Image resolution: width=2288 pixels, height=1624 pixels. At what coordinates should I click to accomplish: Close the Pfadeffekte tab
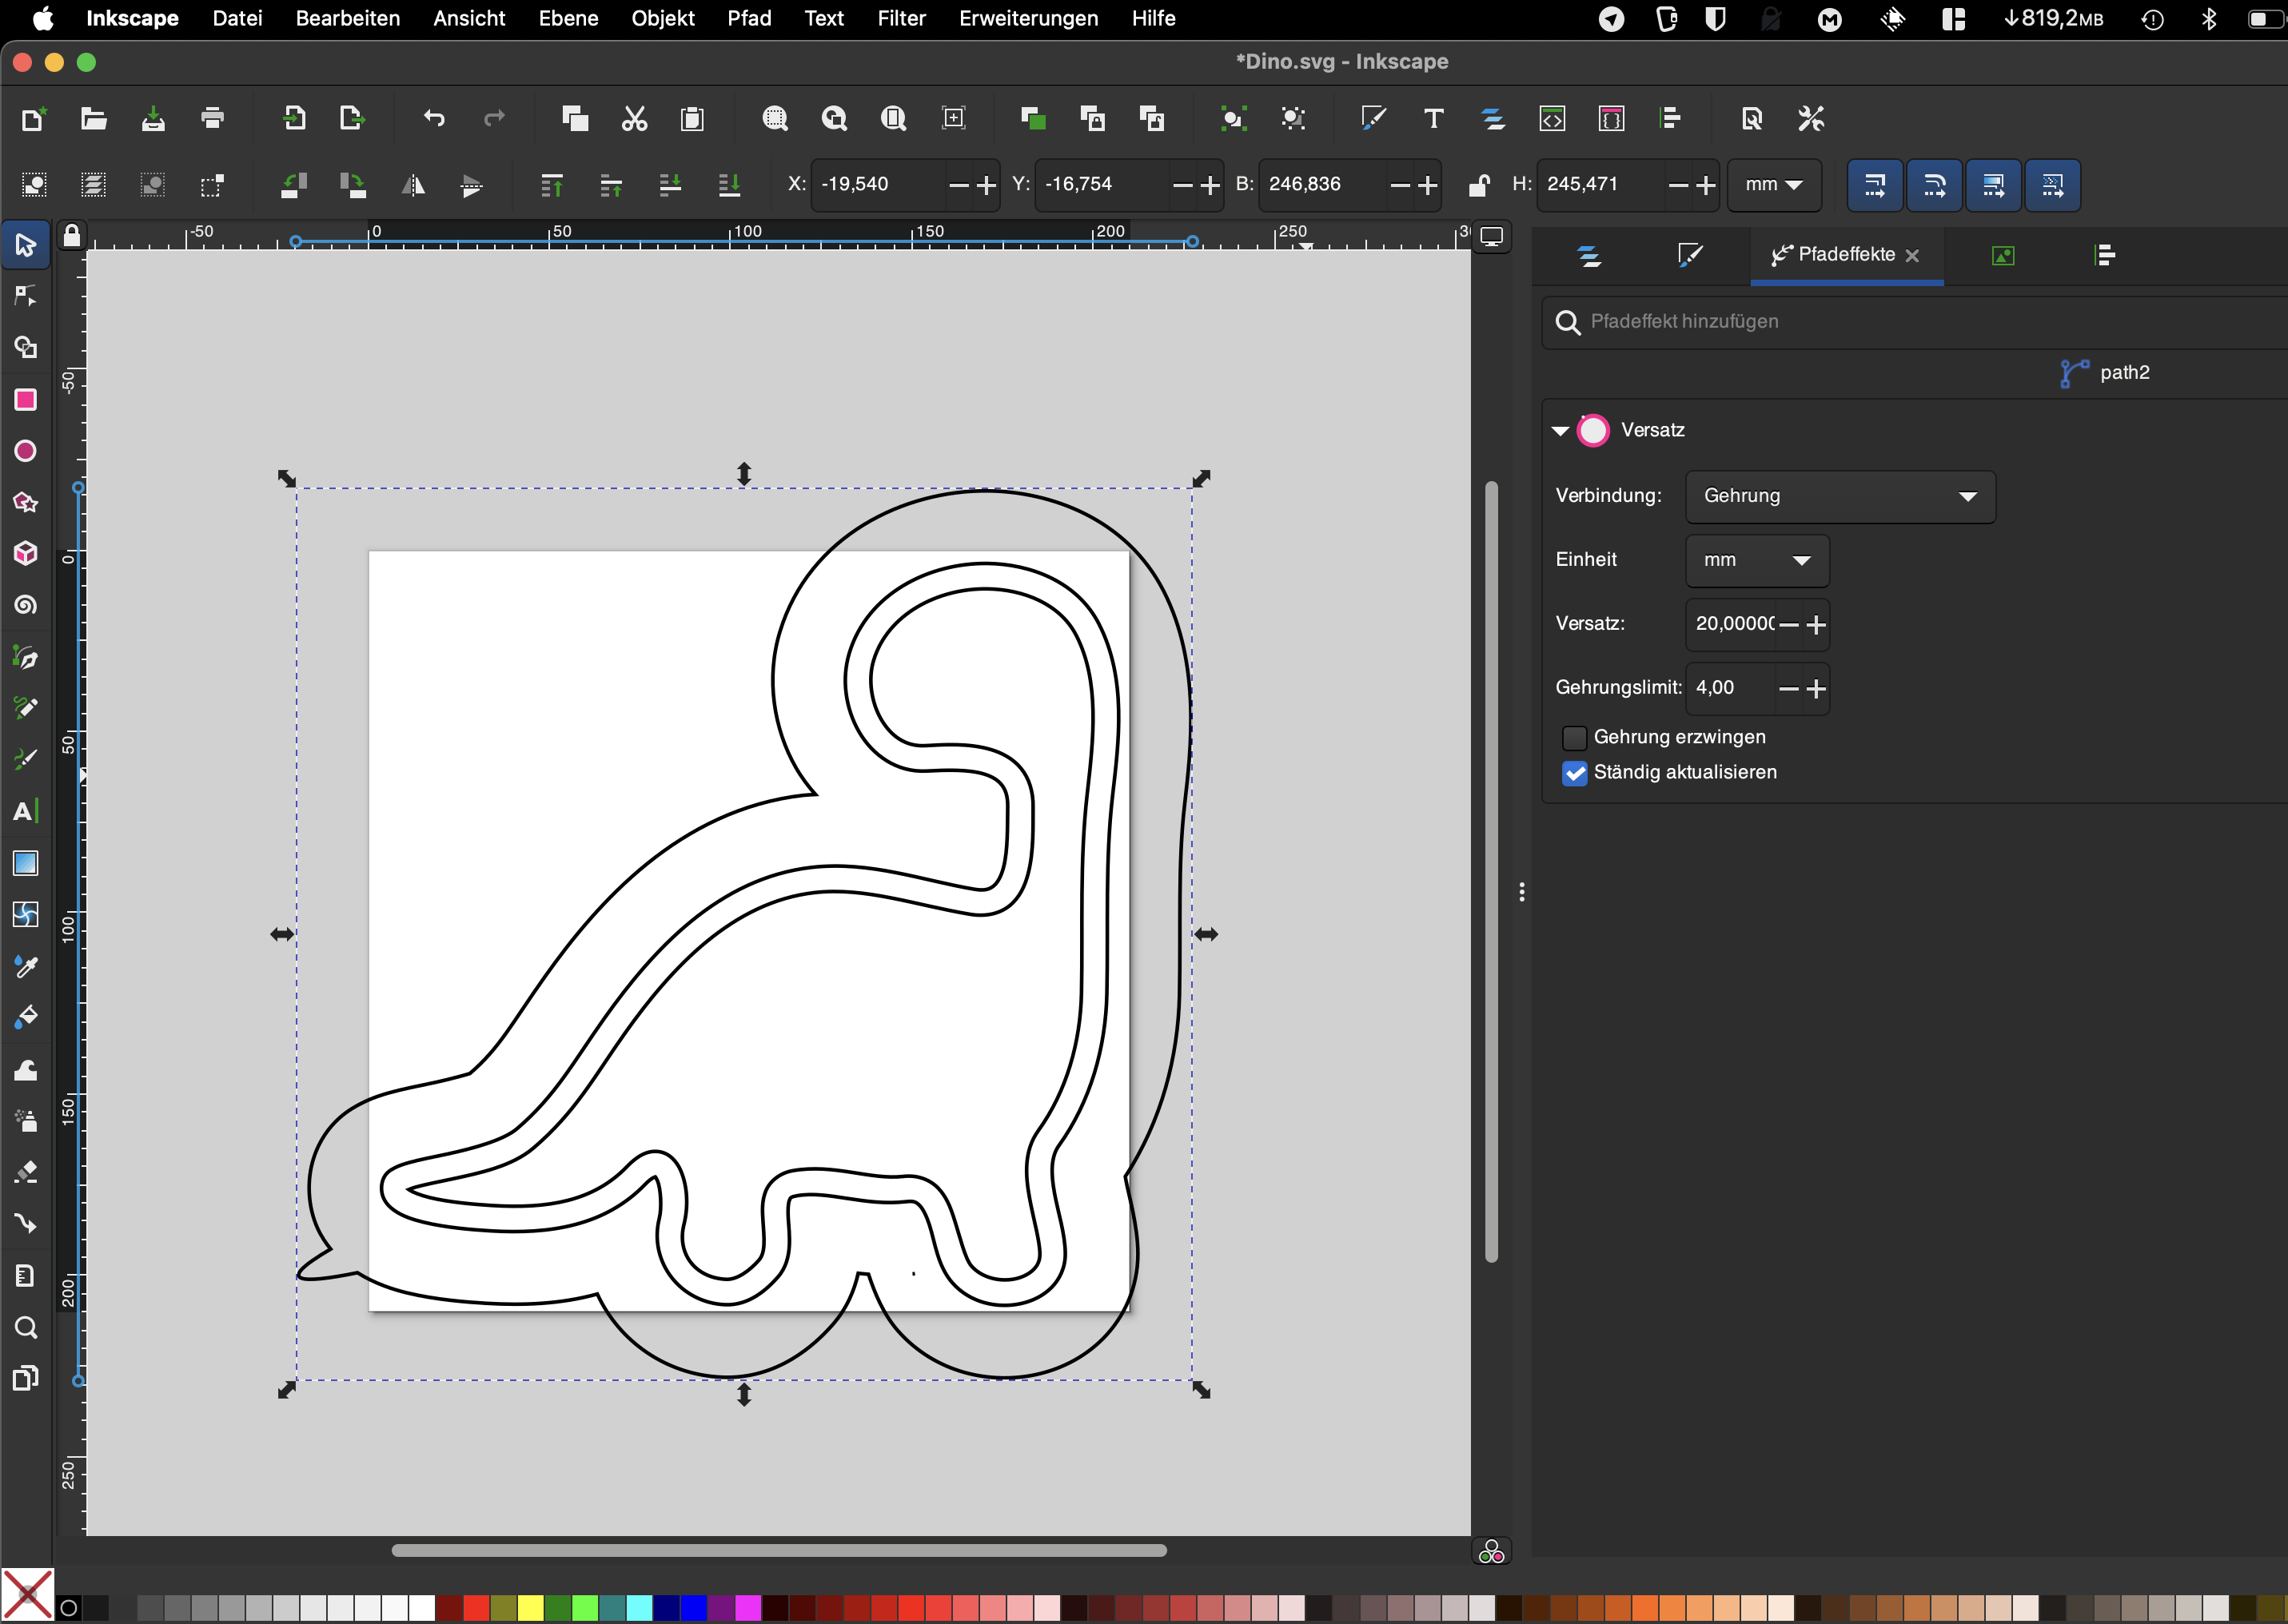(x=1912, y=256)
